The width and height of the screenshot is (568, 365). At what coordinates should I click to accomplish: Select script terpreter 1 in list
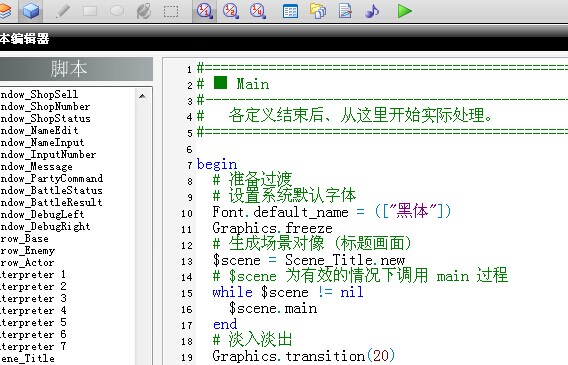tap(33, 274)
